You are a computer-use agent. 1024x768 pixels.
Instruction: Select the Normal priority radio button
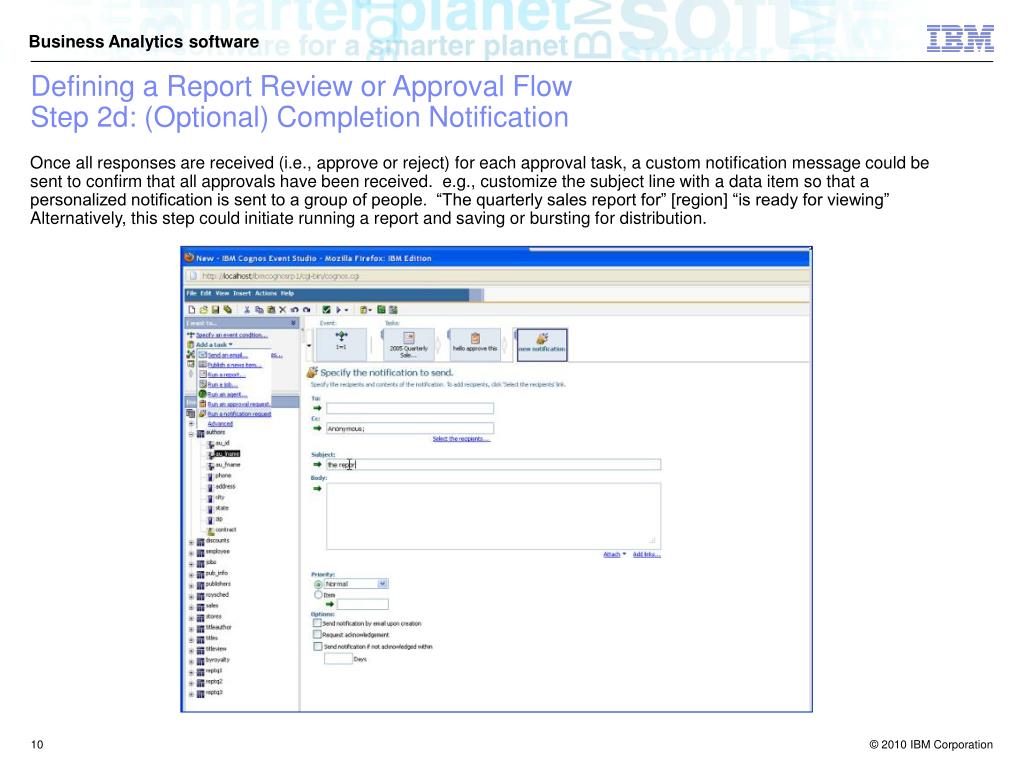coord(318,584)
